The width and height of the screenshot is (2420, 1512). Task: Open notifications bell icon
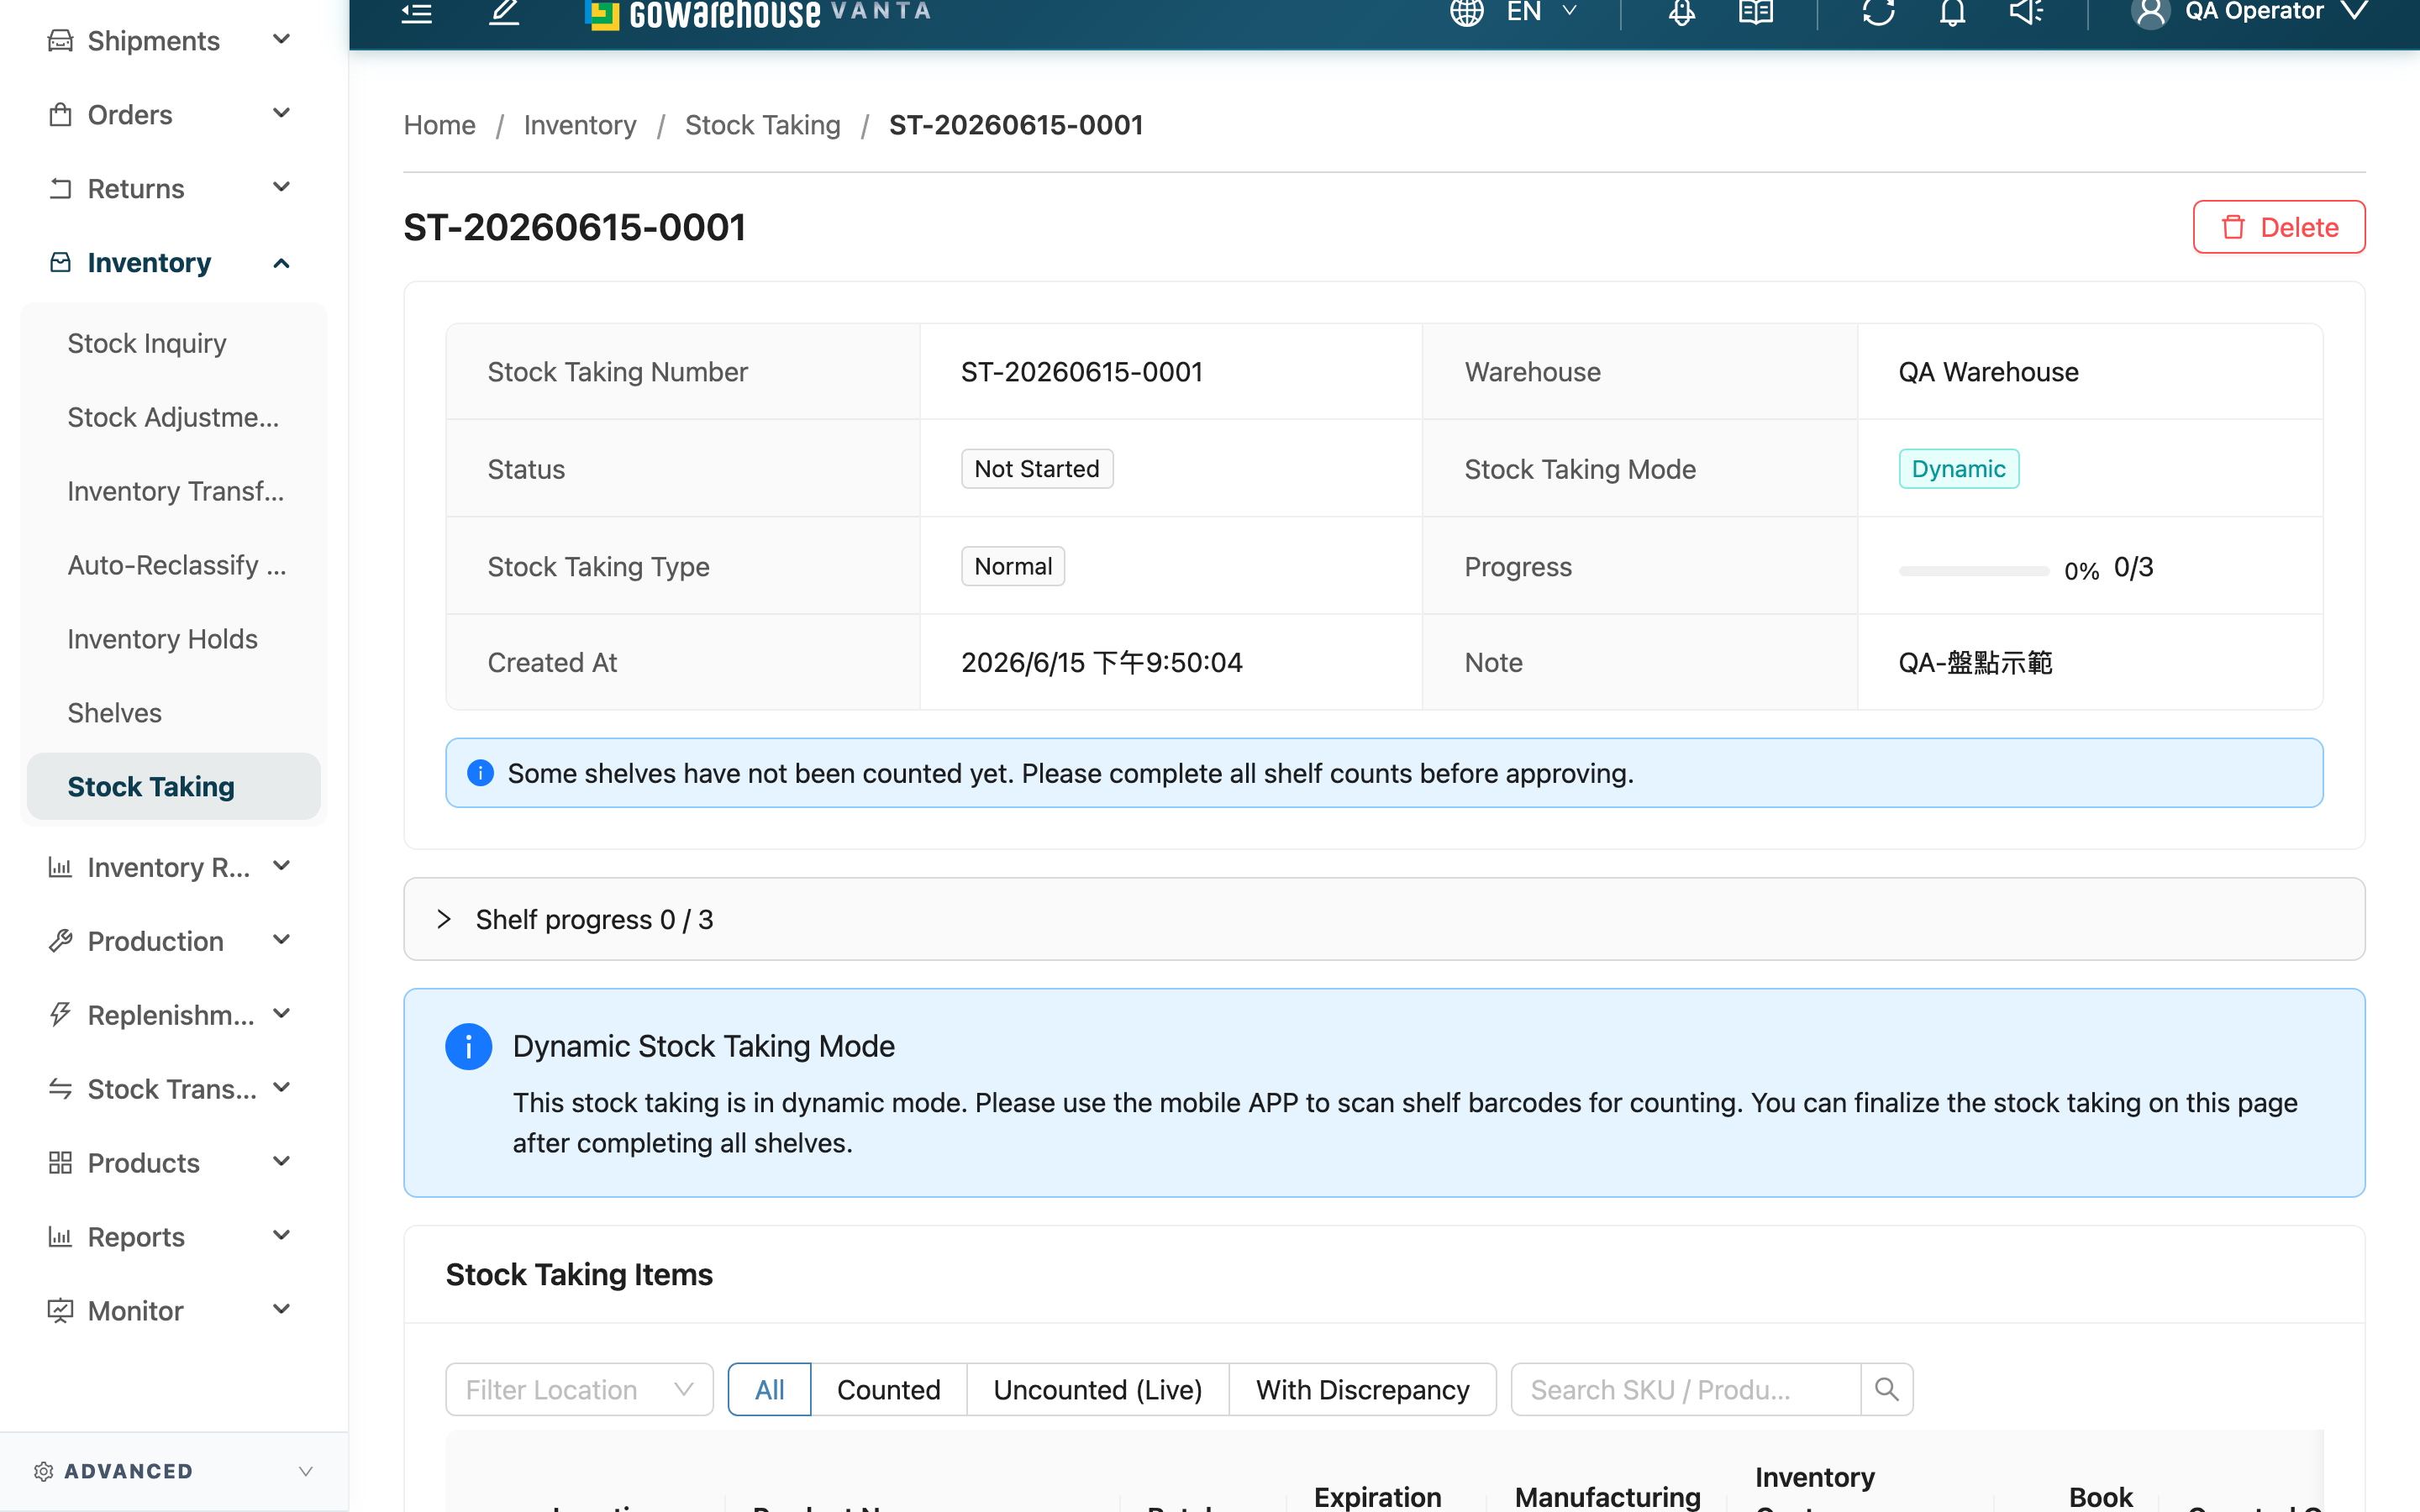coord(1952,12)
